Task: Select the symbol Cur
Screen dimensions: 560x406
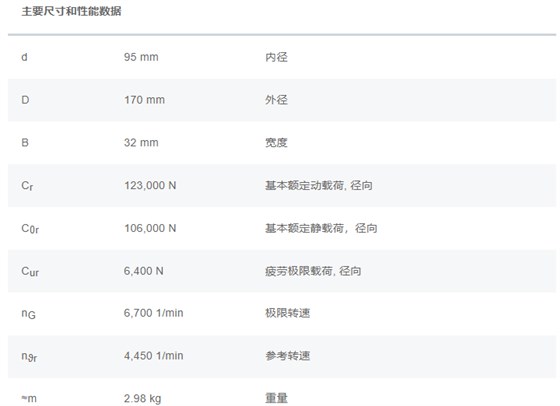Action: point(30,272)
